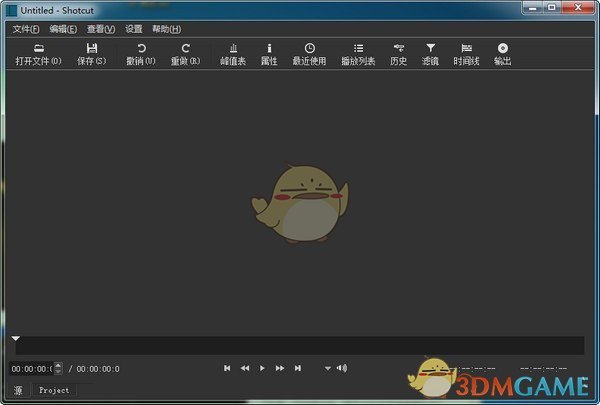Click the total duration text 00:00:00:0
Viewport: 600px width, 405px height.
(98, 369)
